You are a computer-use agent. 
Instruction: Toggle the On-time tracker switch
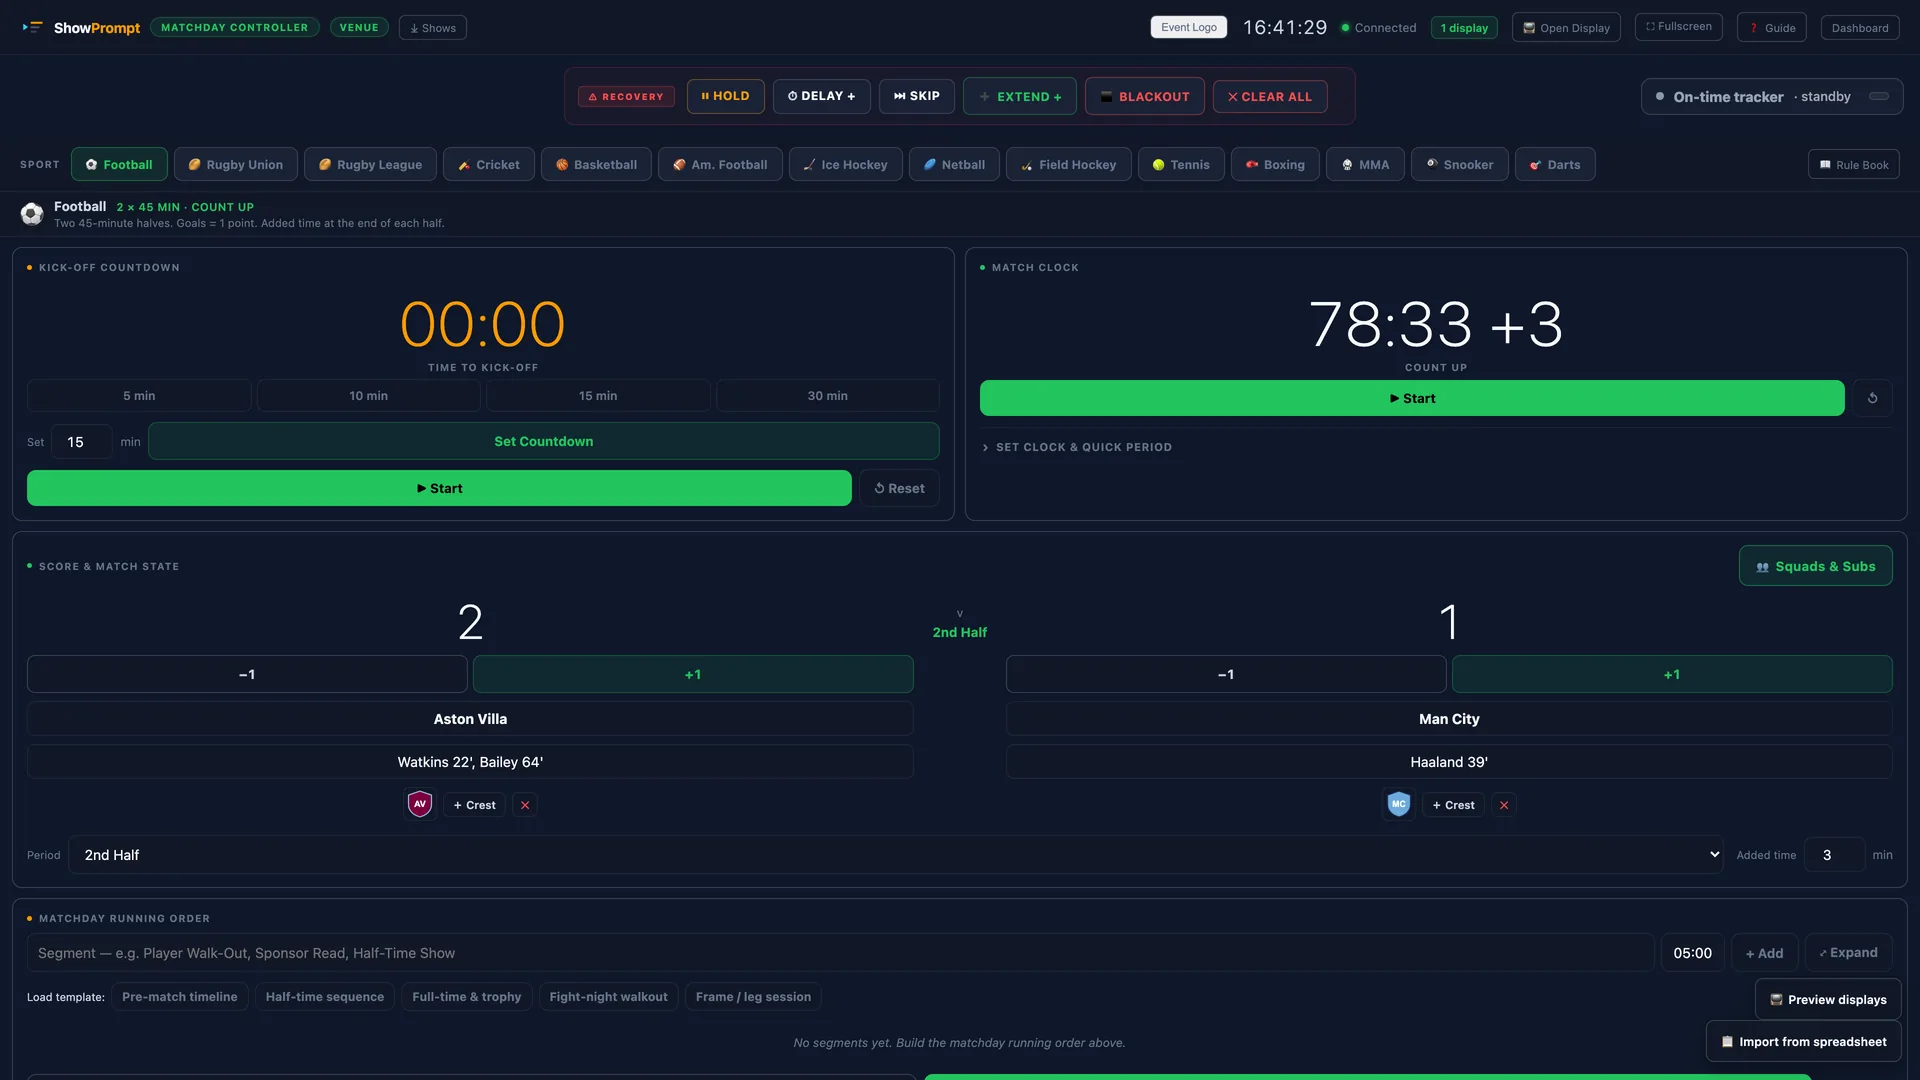point(1879,97)
